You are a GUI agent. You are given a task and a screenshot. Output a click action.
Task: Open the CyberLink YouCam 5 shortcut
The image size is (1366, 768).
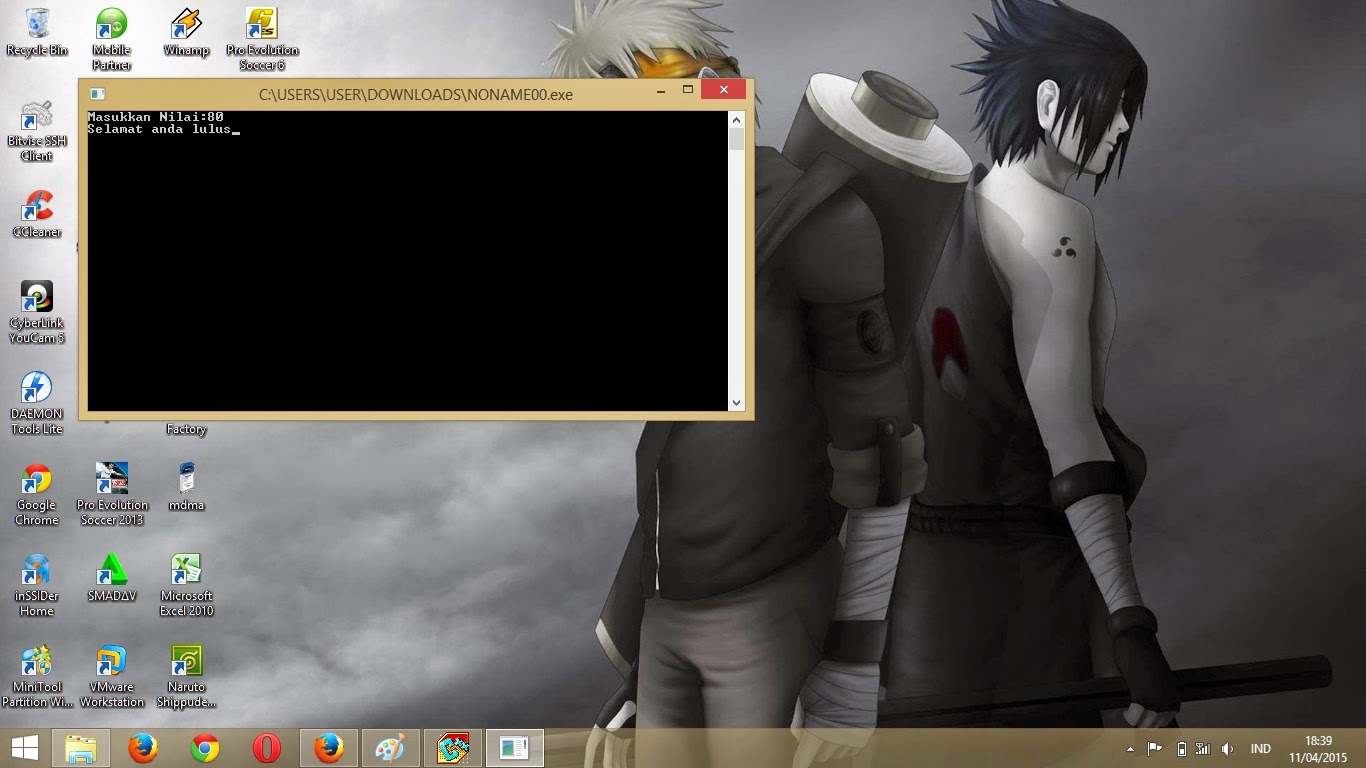pos(37,312)
